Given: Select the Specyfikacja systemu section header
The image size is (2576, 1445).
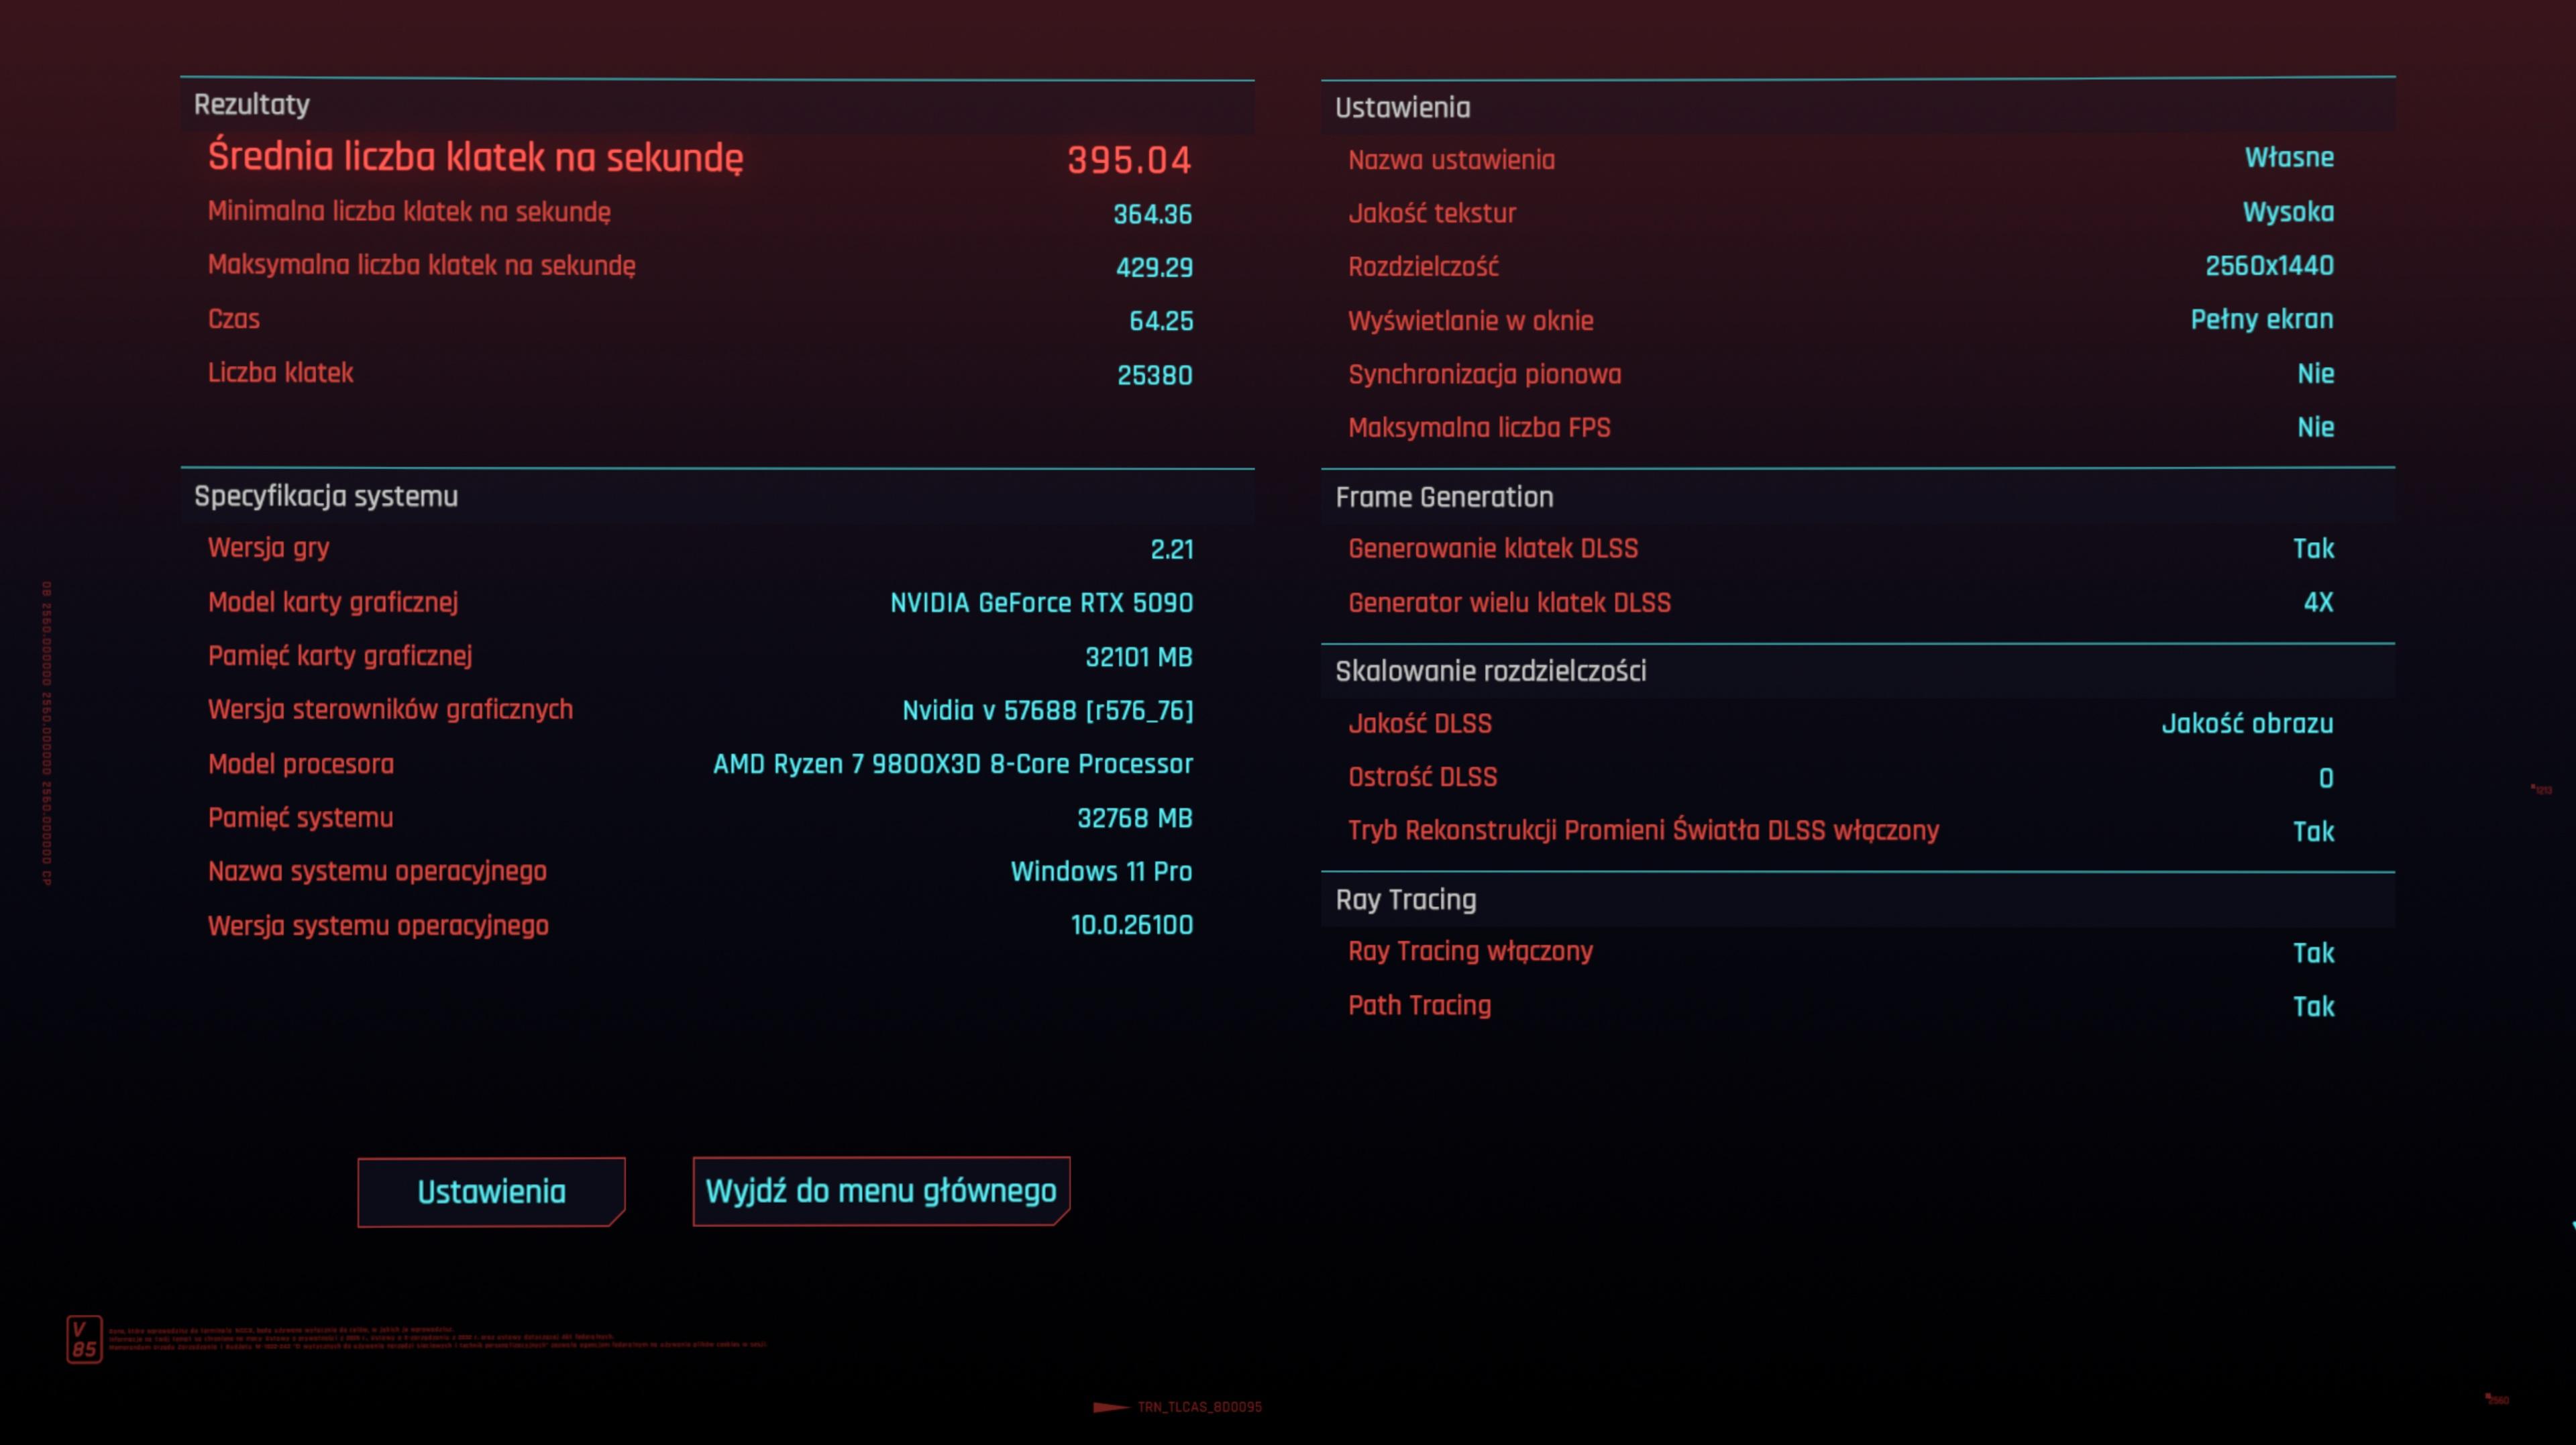Looking at the screenshot, I should (x=326, y=496).
